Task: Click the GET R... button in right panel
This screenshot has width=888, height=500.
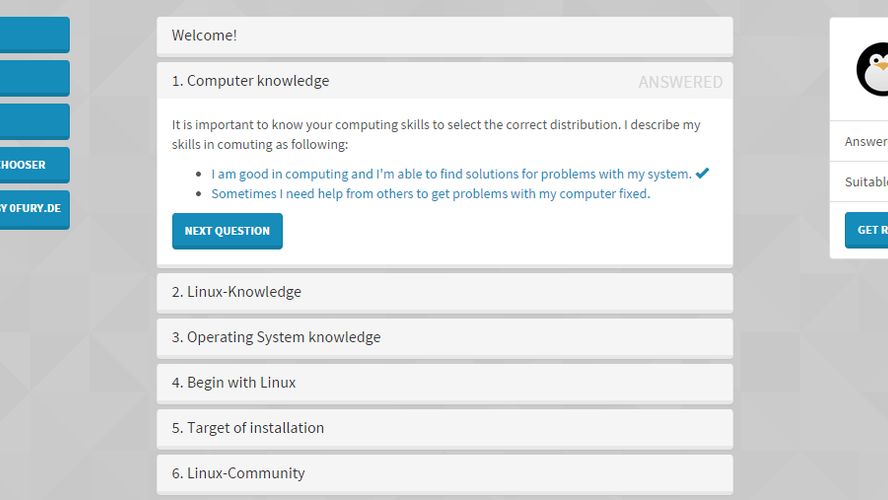Action: 866,230
